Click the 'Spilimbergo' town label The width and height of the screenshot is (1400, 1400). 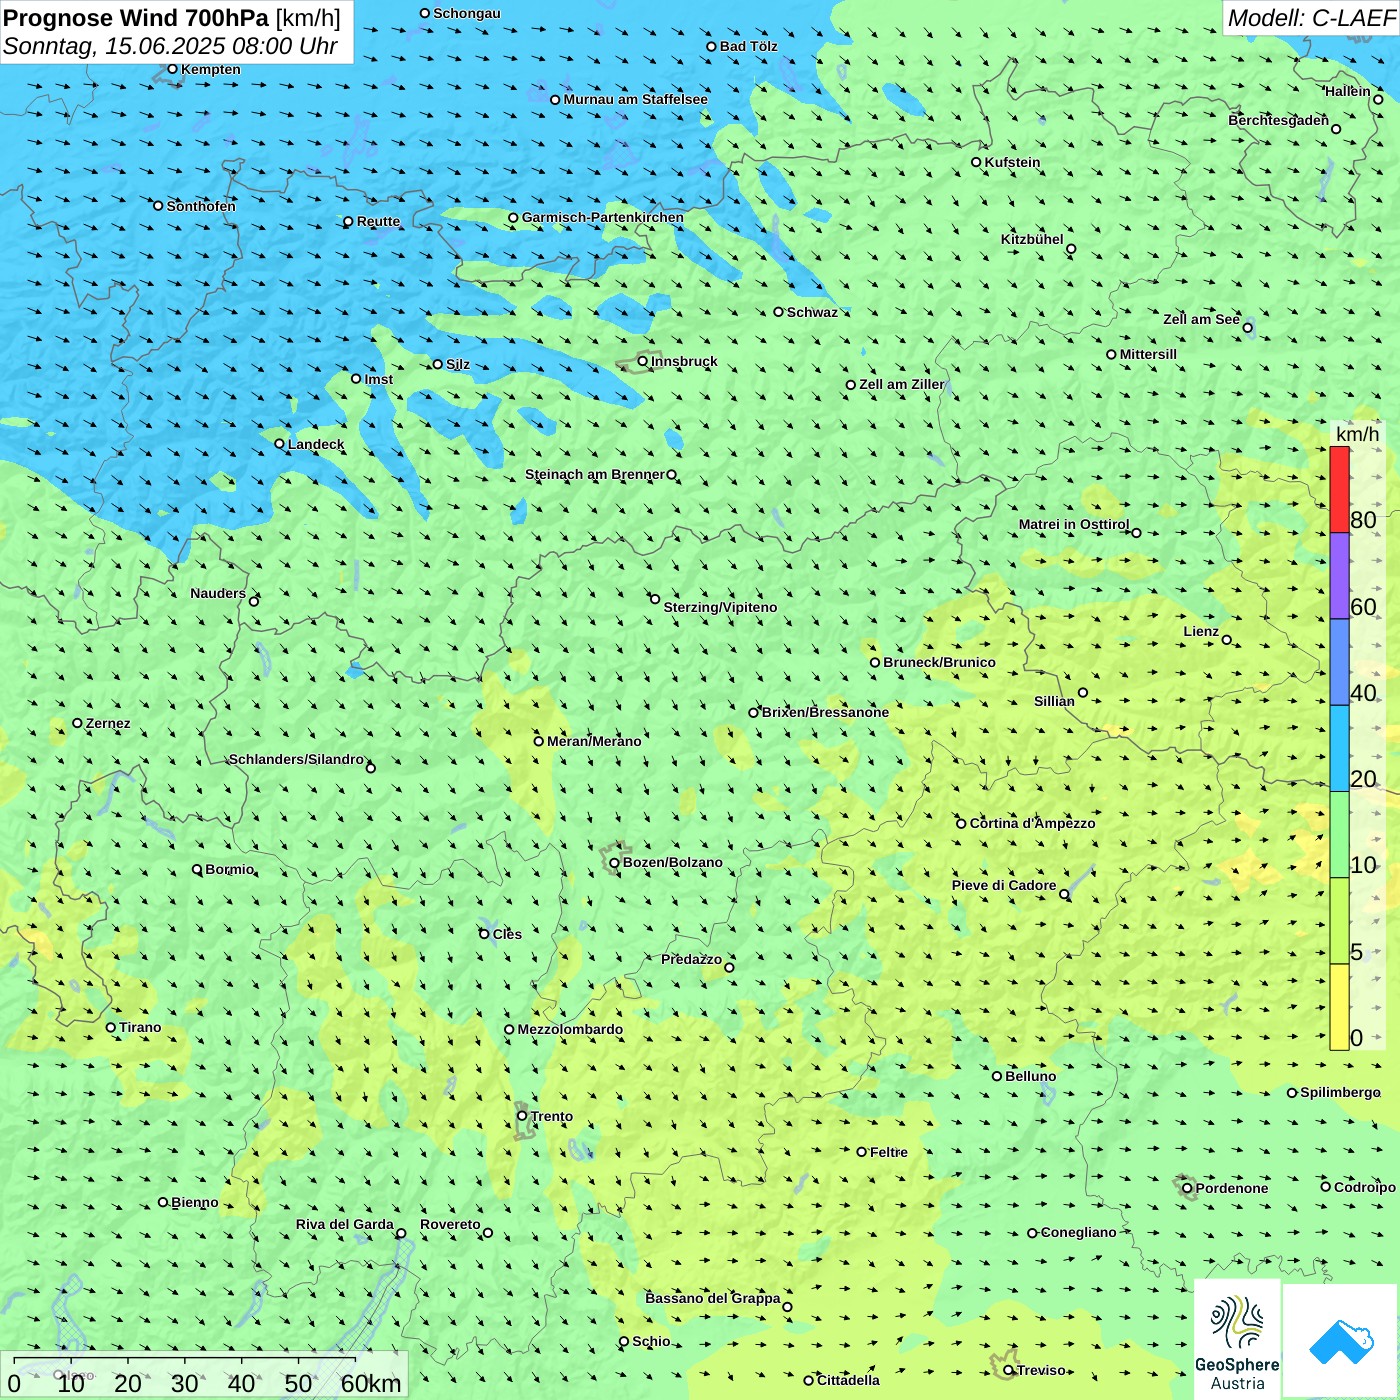tap(1340, 1092)
